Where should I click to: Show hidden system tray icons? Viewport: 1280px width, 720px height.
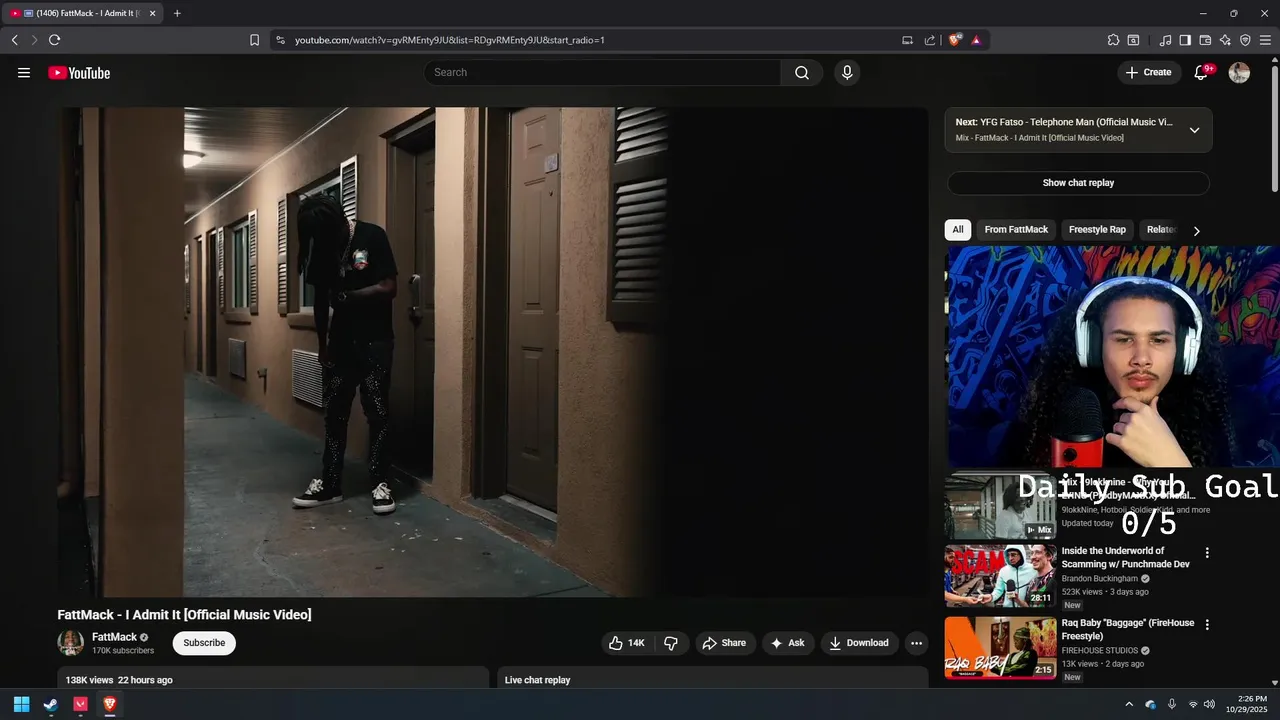(x=1129, y=704)
